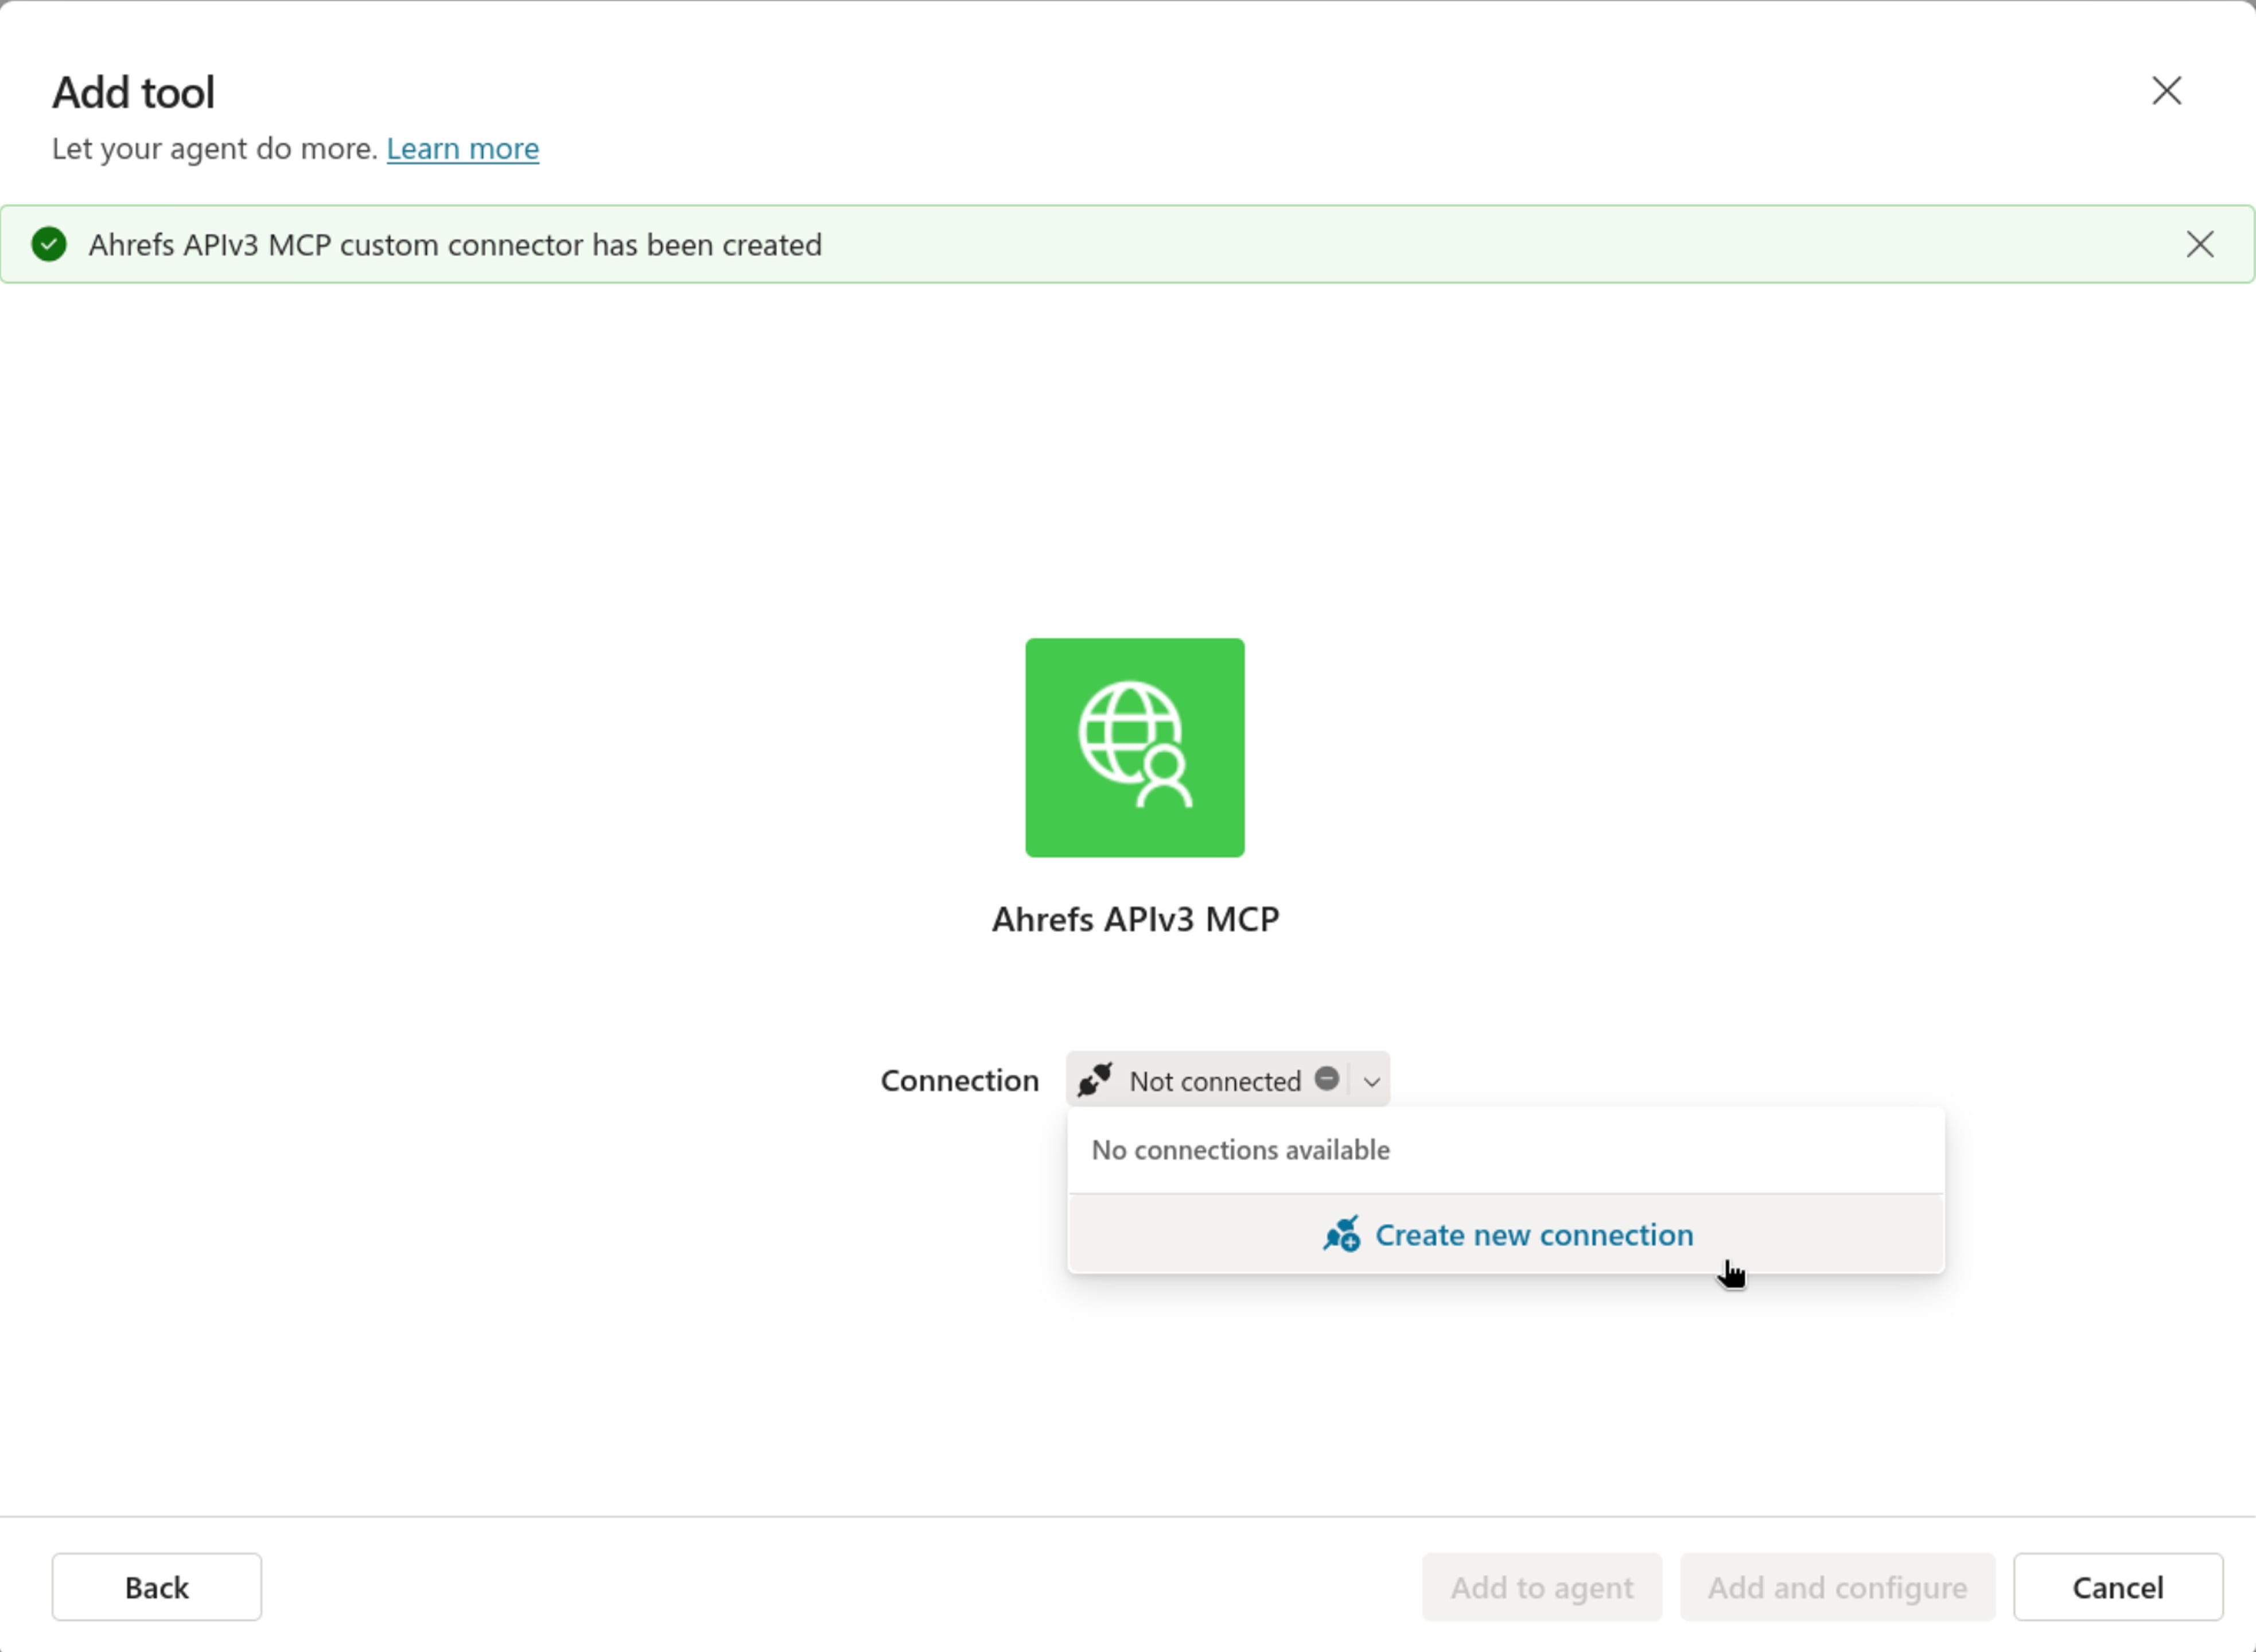The image size is (2256, 1652).
Task: Choose Create new connection
Action: click(x=1533, y=1235)
